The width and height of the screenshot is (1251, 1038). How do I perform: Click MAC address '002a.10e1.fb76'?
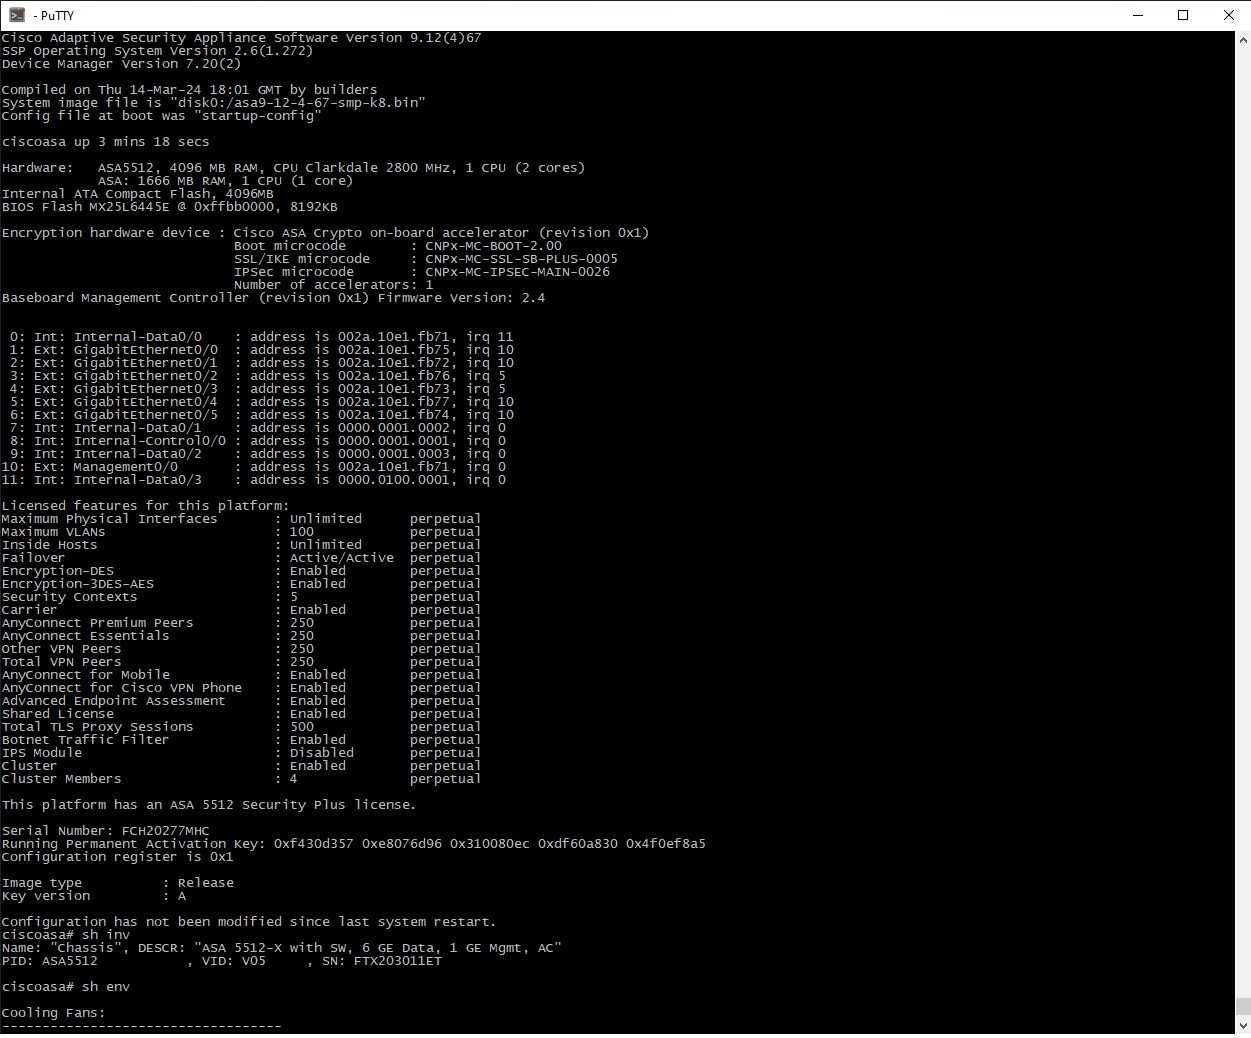coord(393,376)
